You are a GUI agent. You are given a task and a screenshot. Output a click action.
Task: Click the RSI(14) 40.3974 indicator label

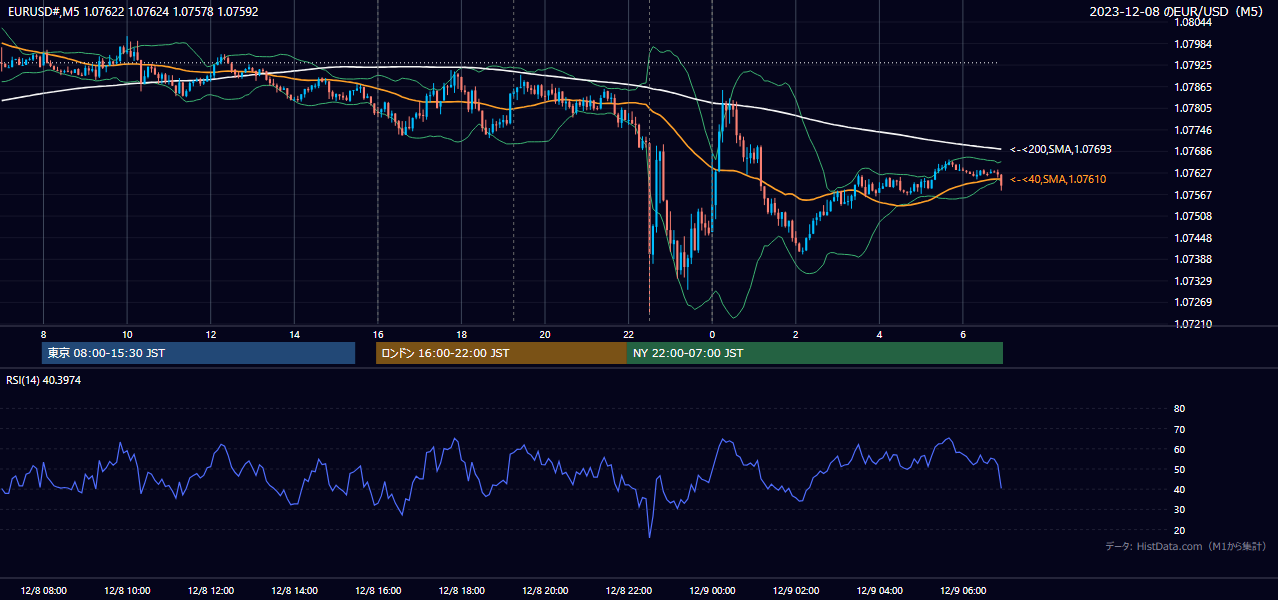44,380
